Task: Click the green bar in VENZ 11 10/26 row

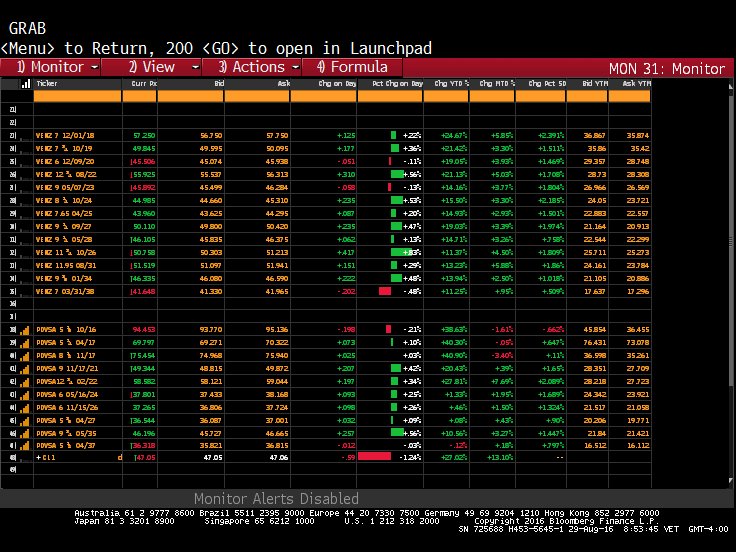Action: pyautogui.click(x=401, y=253)
